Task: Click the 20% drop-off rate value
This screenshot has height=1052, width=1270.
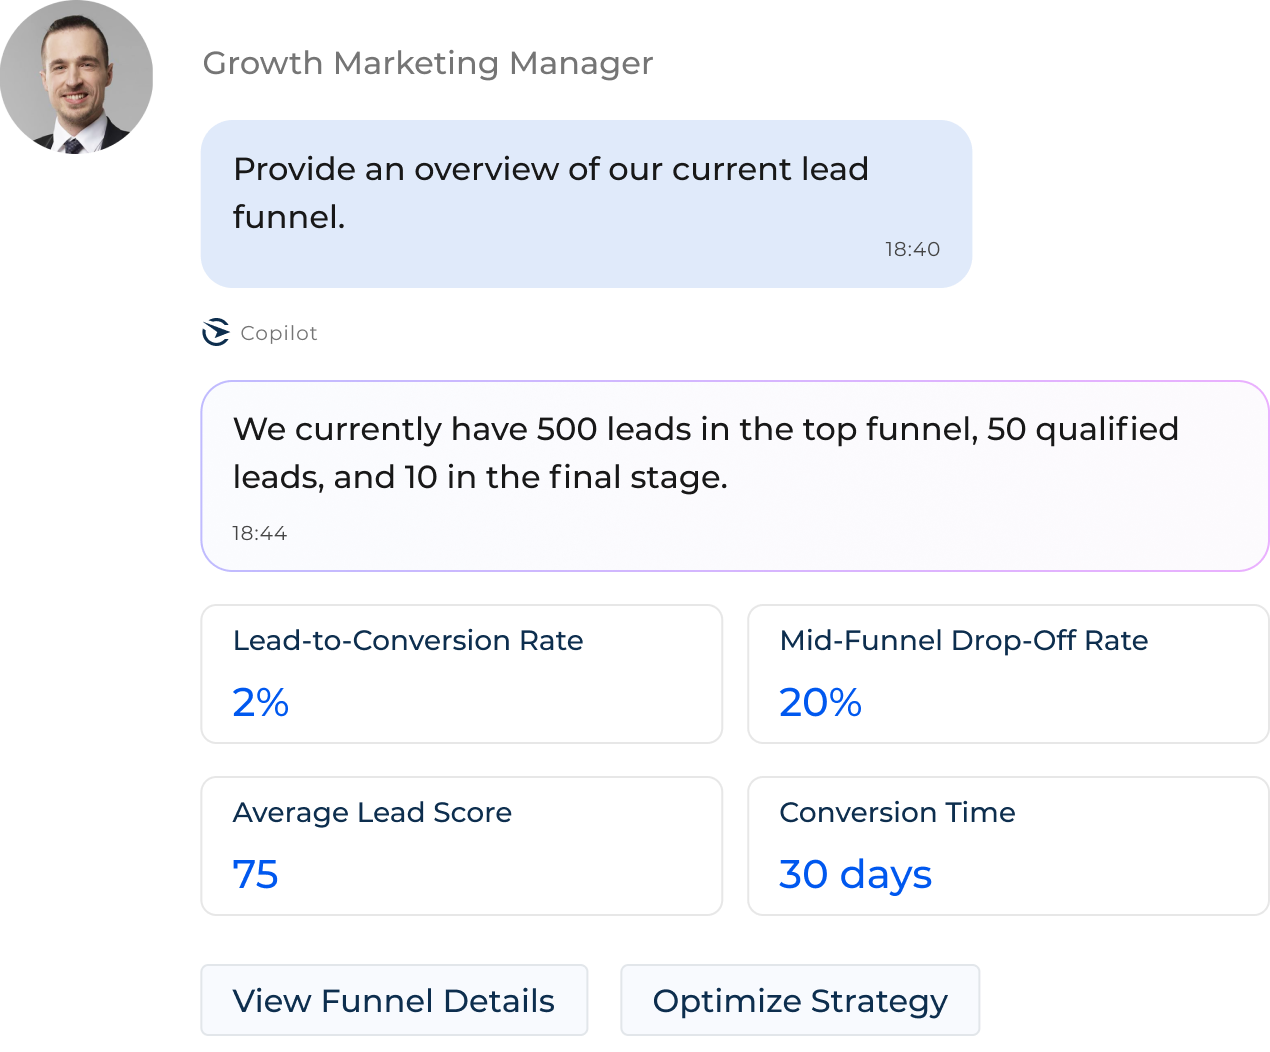Action: click(820, 704)
